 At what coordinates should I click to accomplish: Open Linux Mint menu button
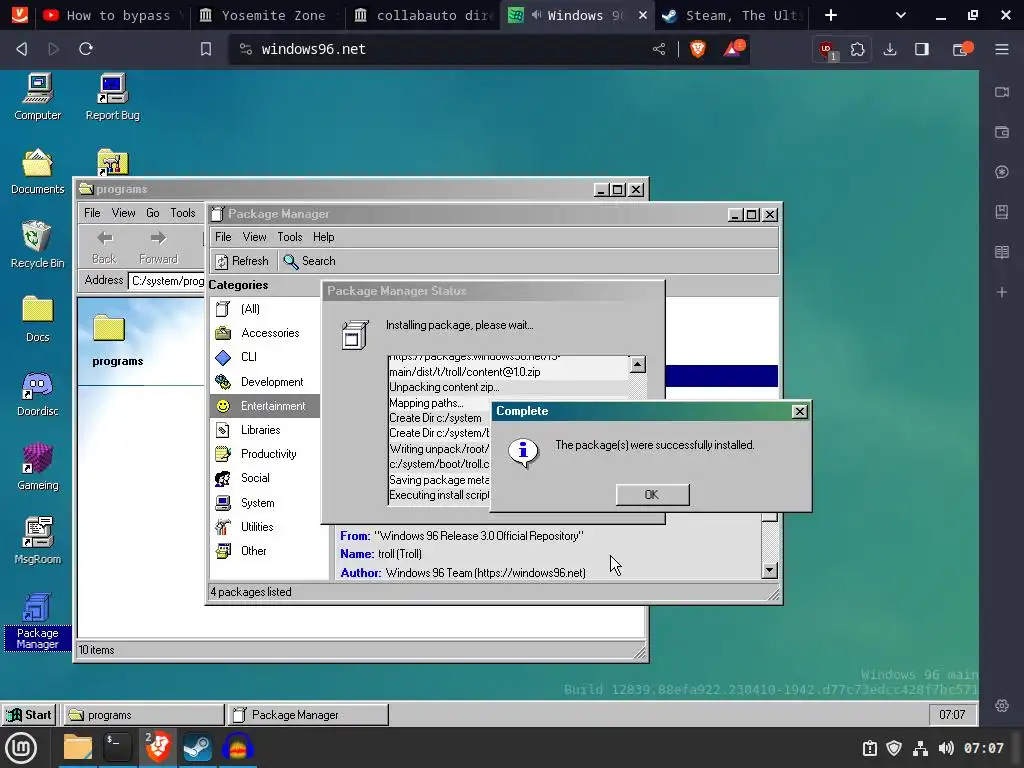[x=21, y=747]
